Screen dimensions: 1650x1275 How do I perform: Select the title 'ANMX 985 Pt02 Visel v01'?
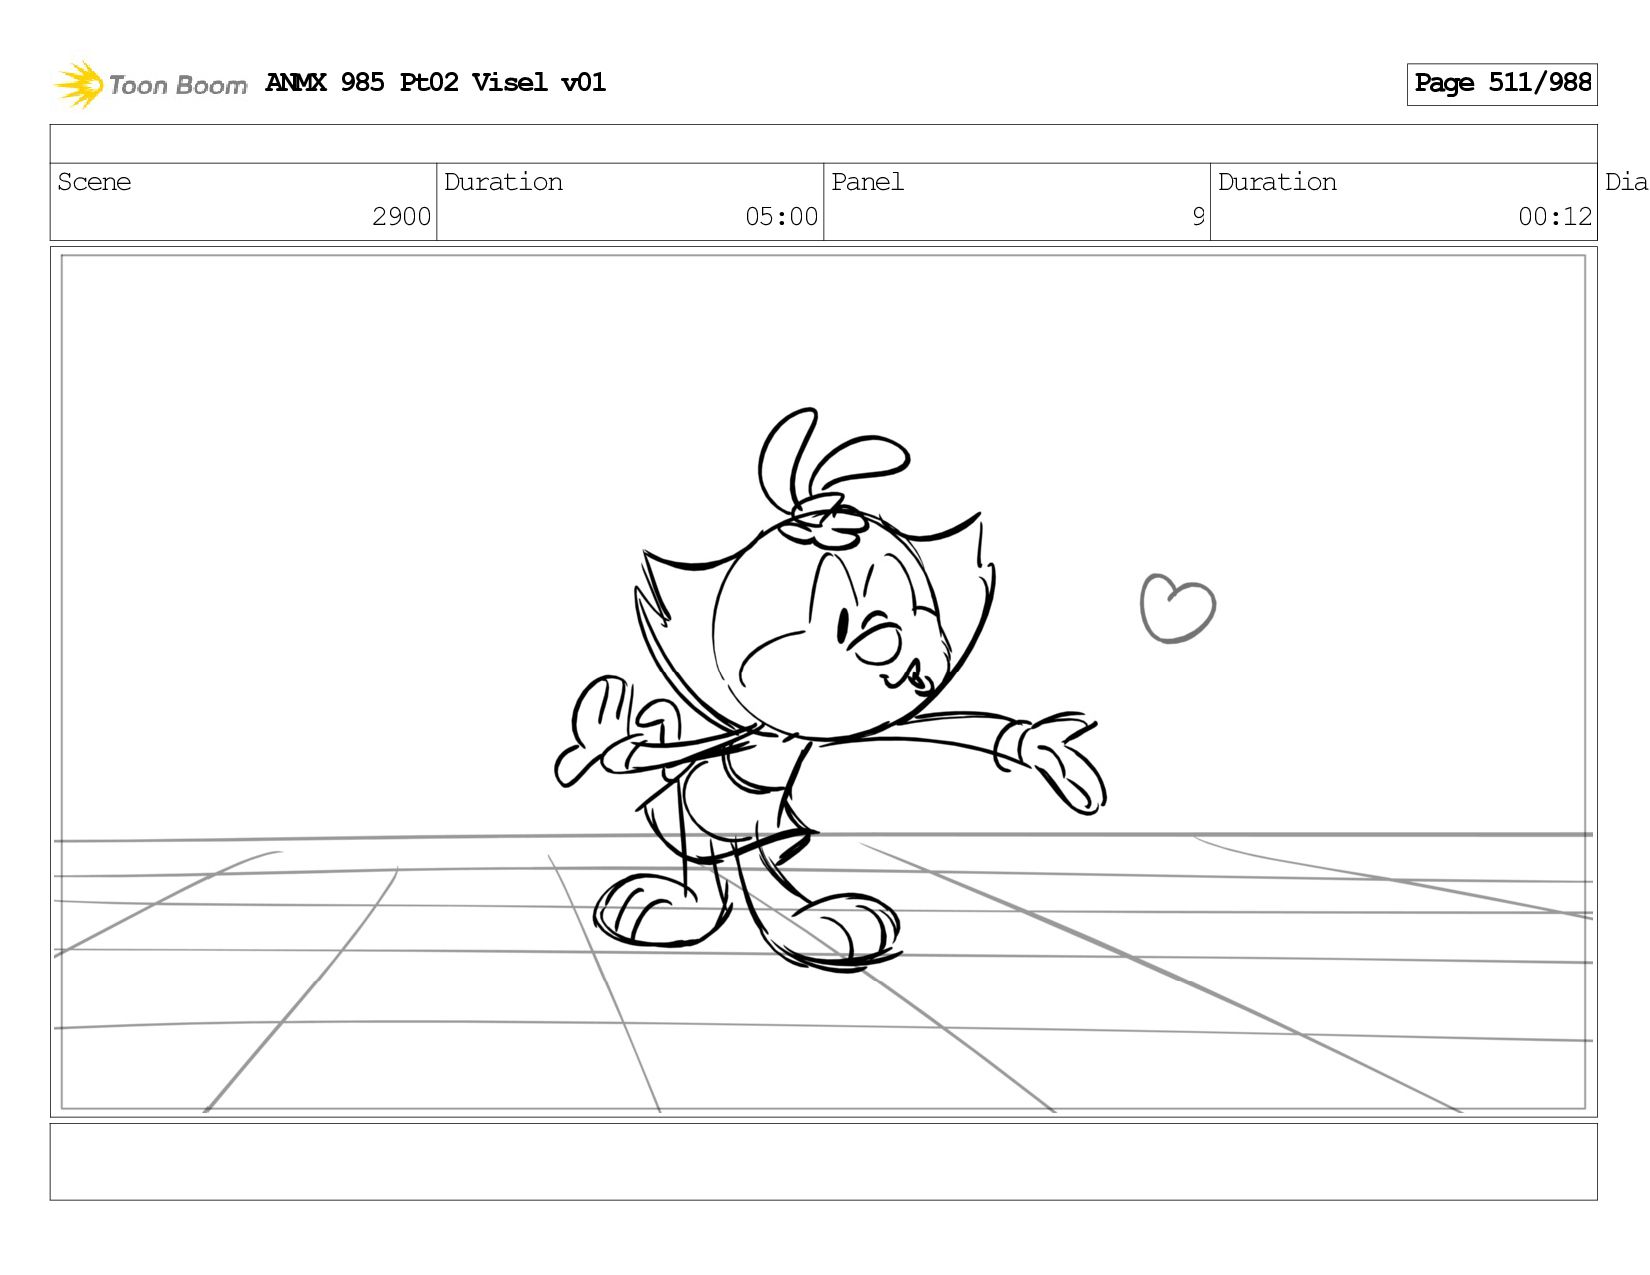(x=436, y=82)
